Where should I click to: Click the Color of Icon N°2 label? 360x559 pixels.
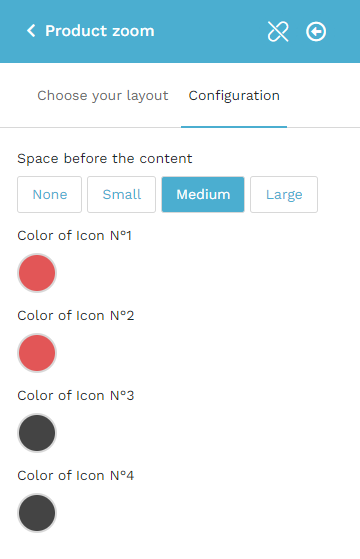pyautogui.click(x=76, y=316)
